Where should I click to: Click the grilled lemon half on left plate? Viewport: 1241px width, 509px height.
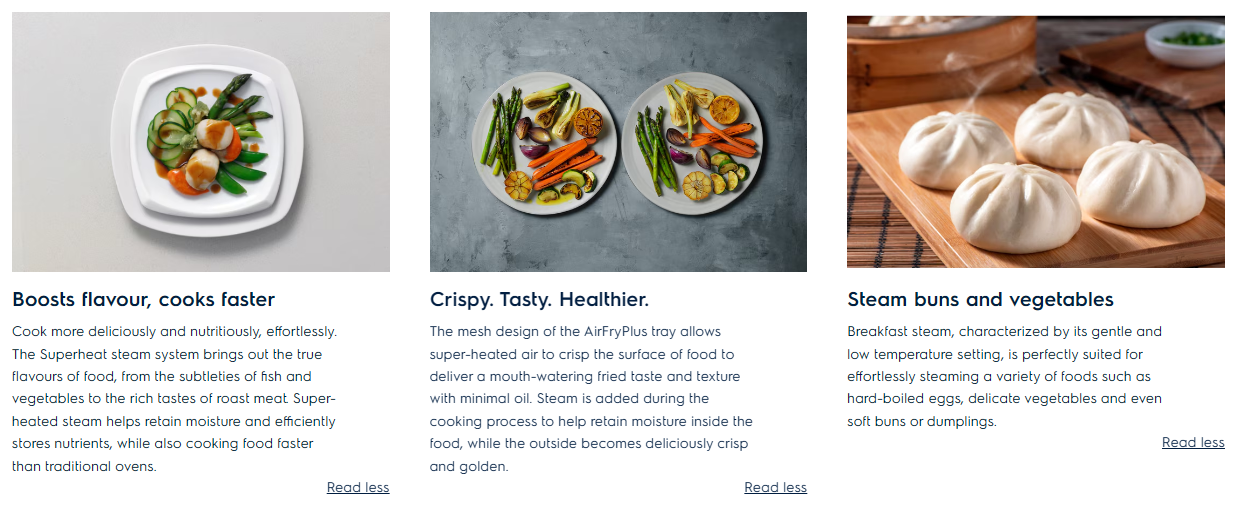[588, 122]
